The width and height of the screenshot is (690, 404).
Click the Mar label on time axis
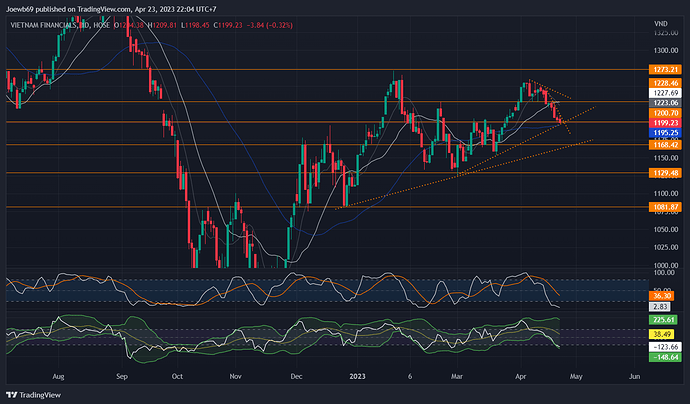pyautogui.click(x=457, y=377)
